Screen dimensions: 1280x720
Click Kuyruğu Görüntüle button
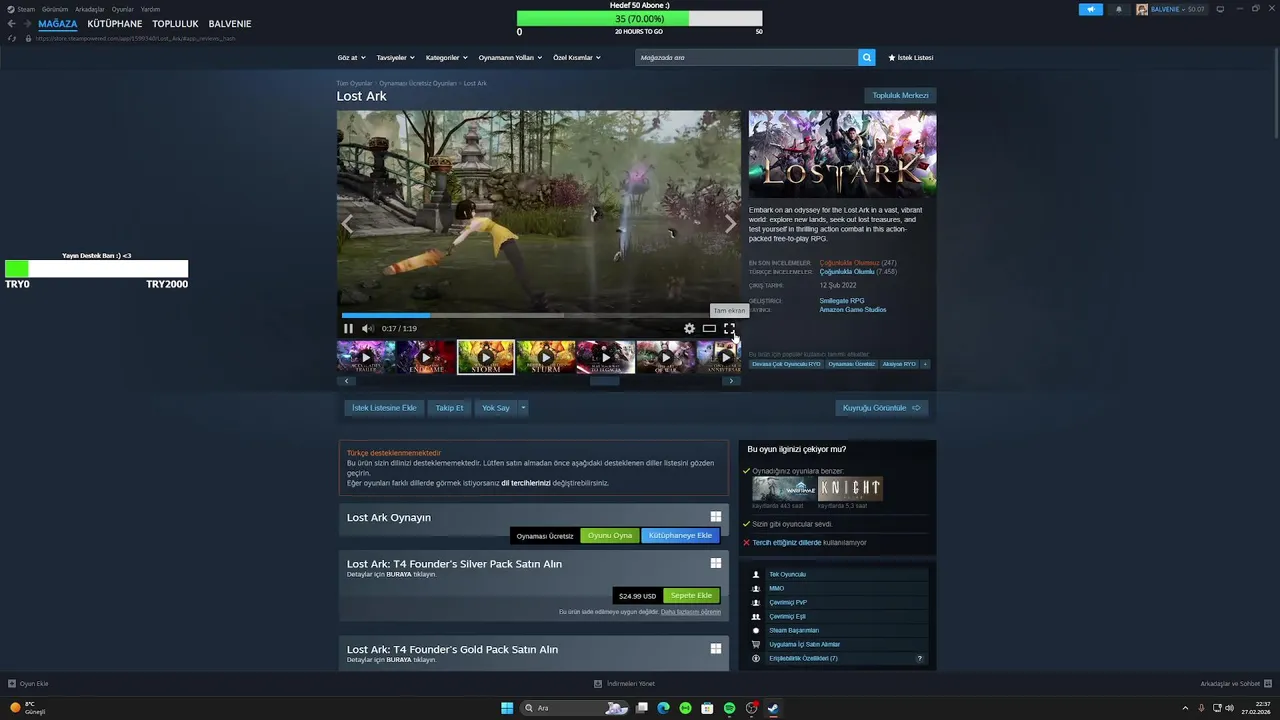point(881,408)
